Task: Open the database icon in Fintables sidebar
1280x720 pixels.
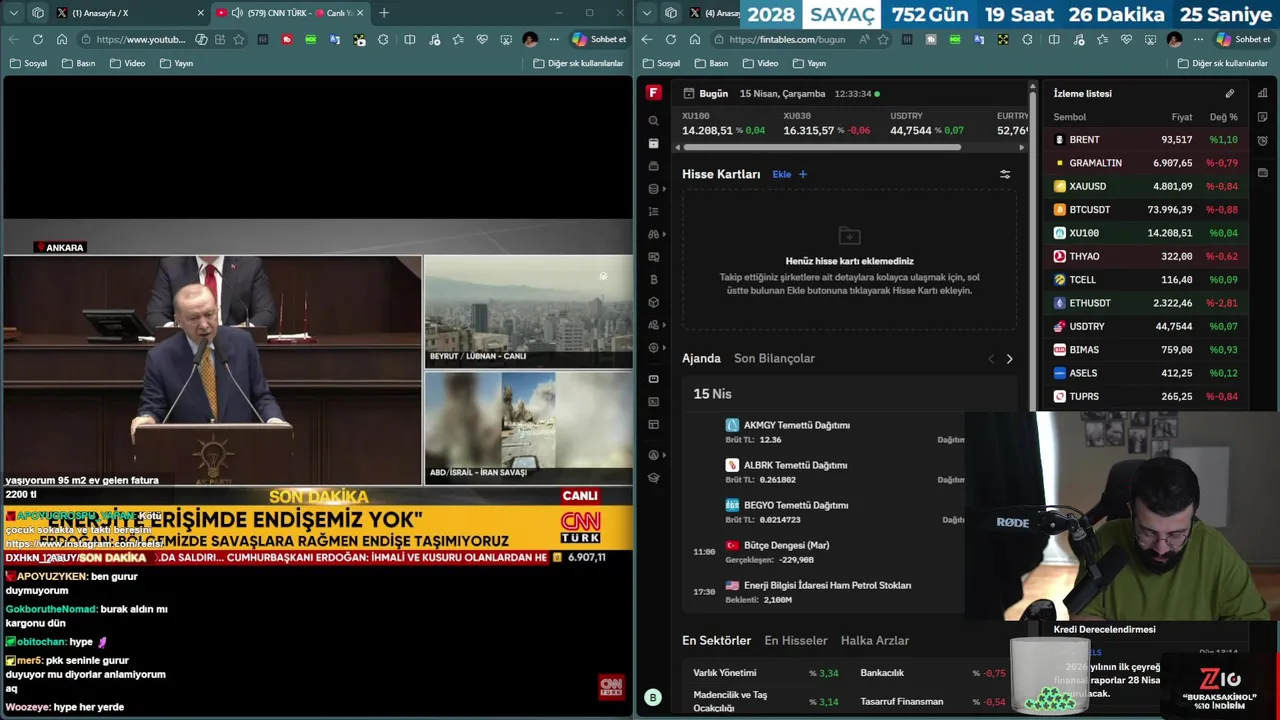Action: (653, 189)
